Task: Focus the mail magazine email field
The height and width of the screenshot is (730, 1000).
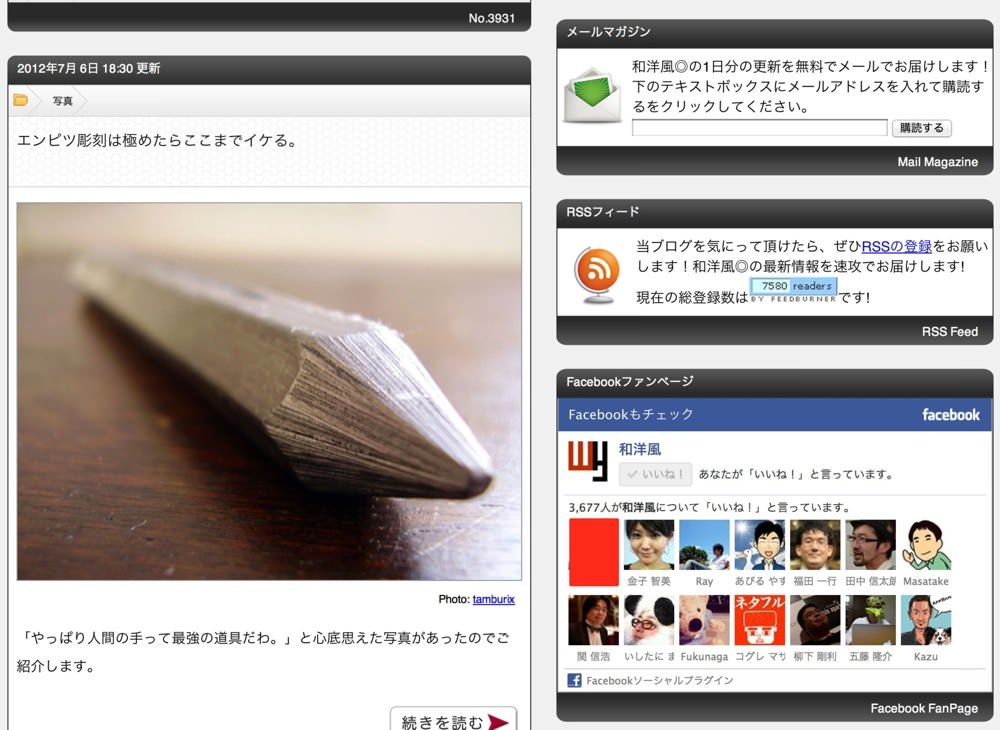Action: click(x=760, y=128)
